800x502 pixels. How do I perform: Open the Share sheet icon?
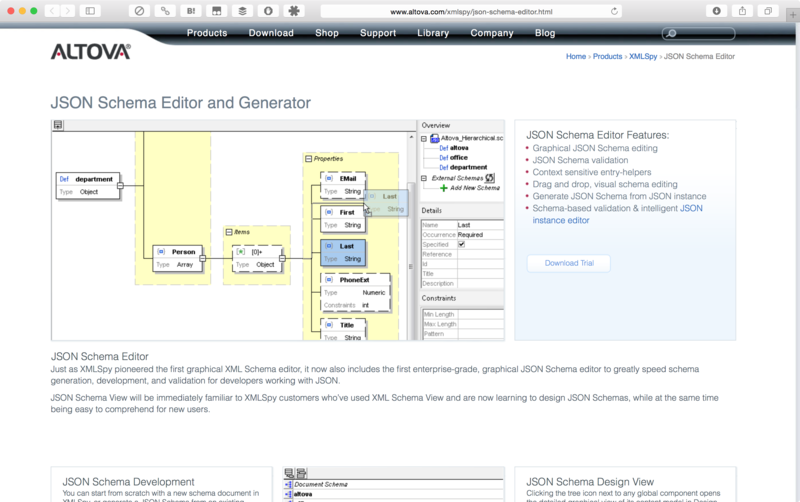pyautogui.click(x=742, y=11)
